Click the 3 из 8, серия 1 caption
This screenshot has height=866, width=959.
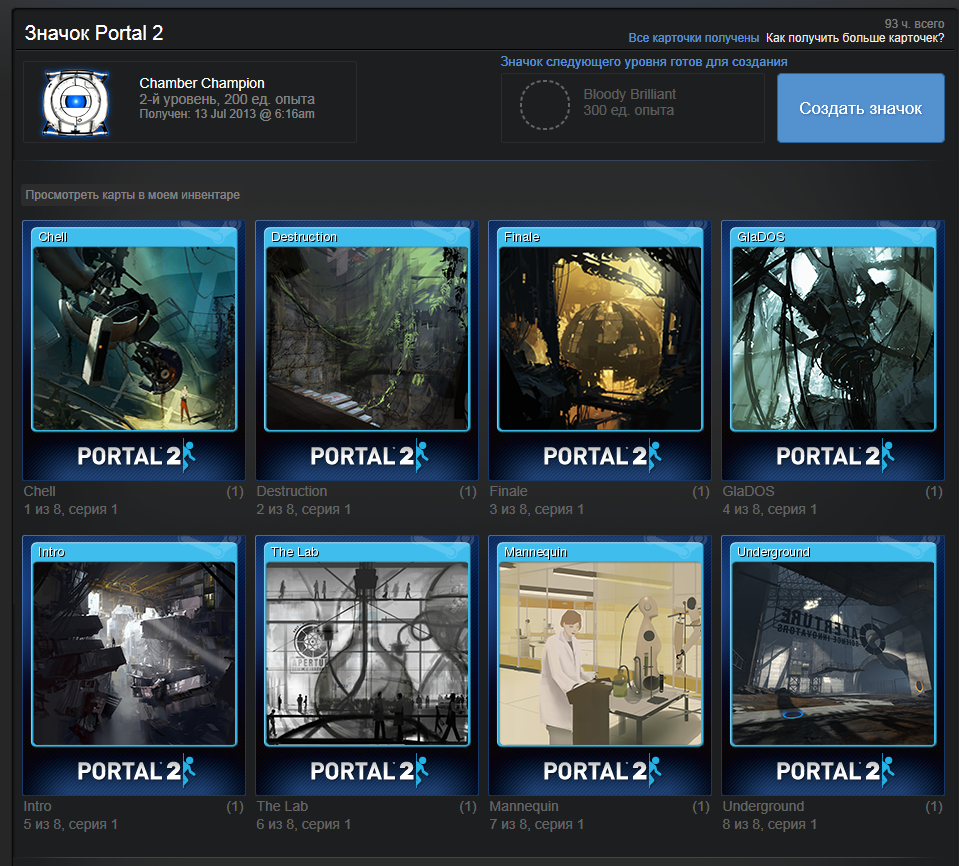pos(536,509)
